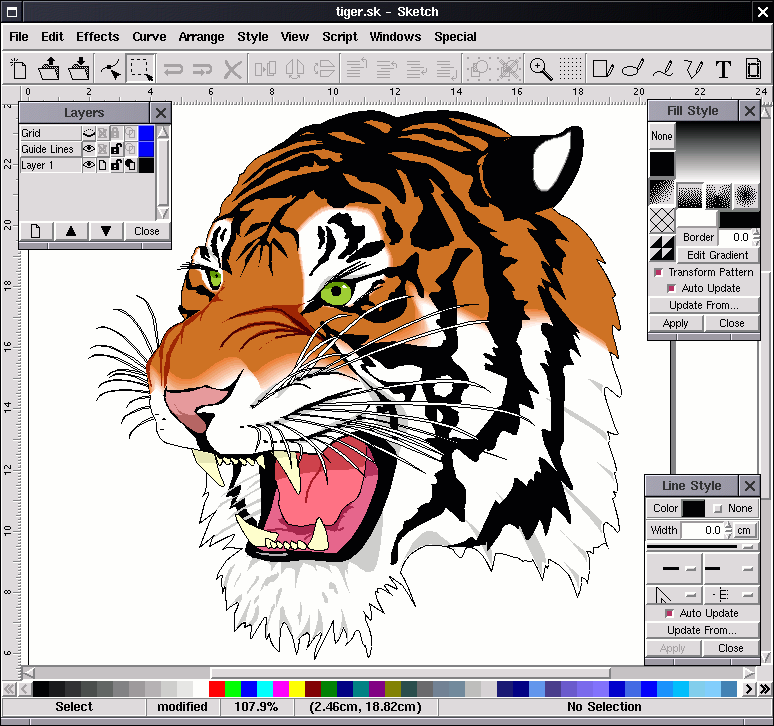Open the Arrange menu
The image size is (774, 726).
(201, 37)
